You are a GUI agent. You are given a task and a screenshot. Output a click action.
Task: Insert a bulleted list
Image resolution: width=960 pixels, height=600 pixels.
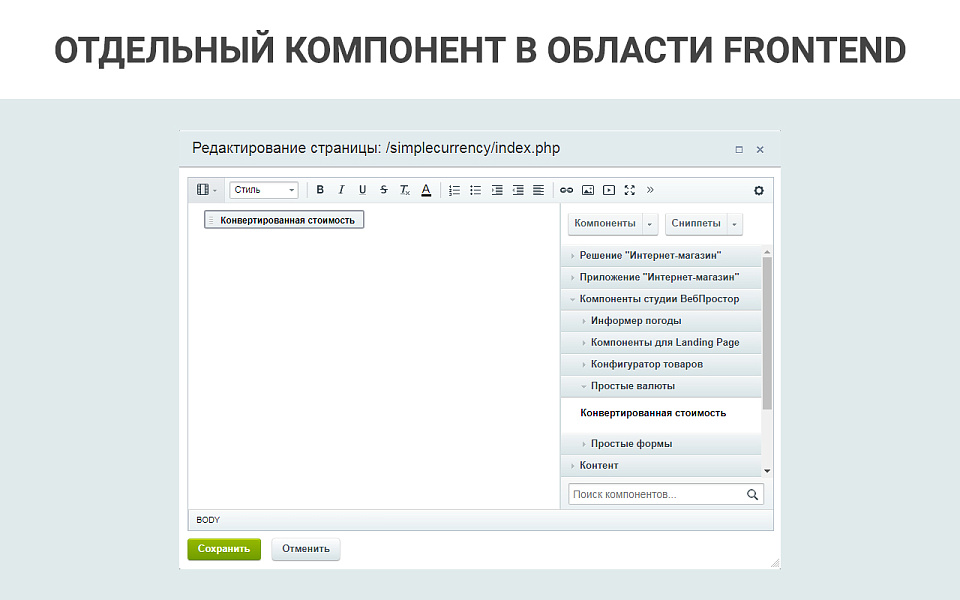coord(475,190)
